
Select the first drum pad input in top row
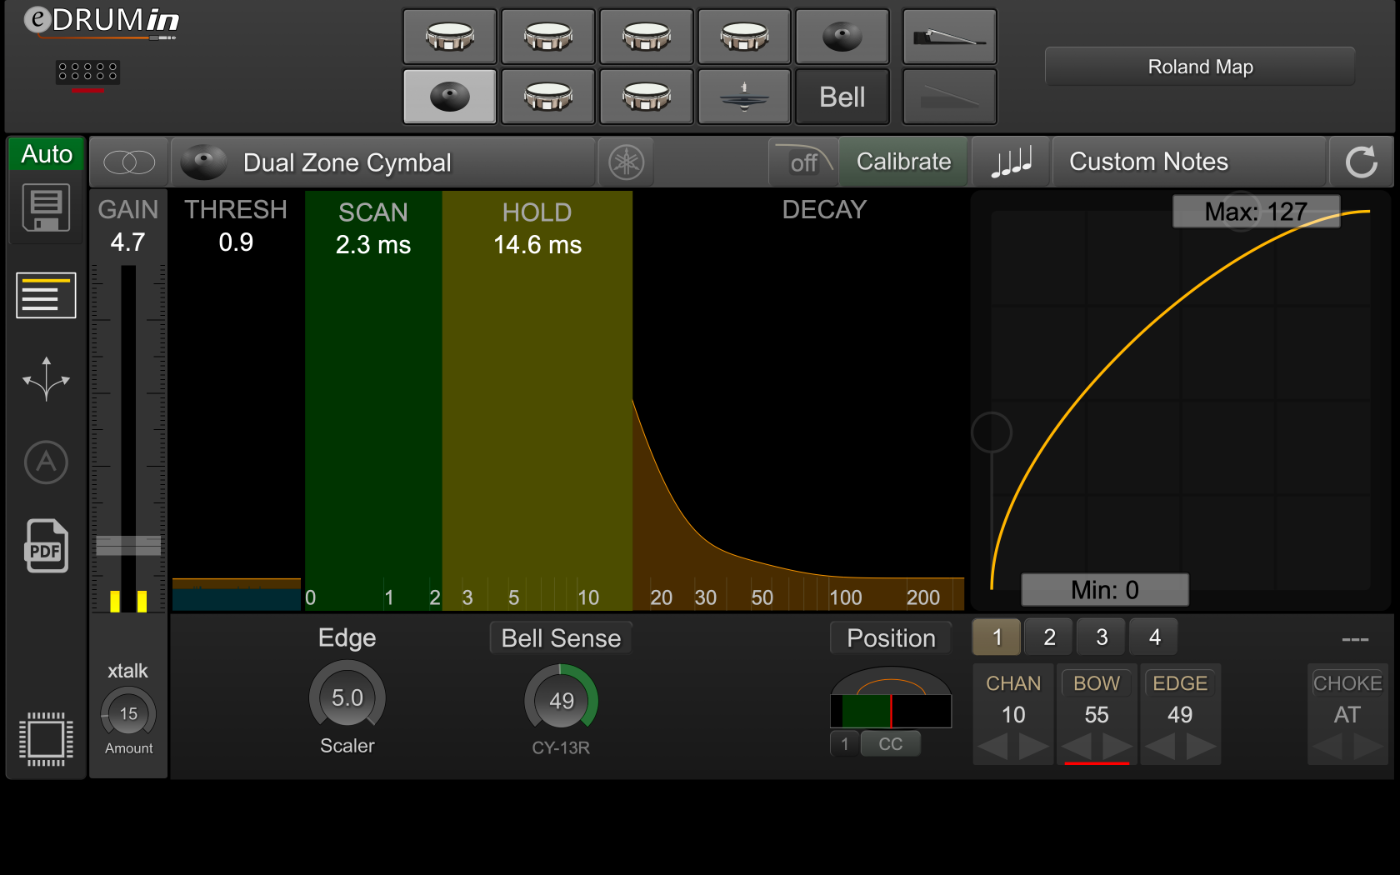449,37
